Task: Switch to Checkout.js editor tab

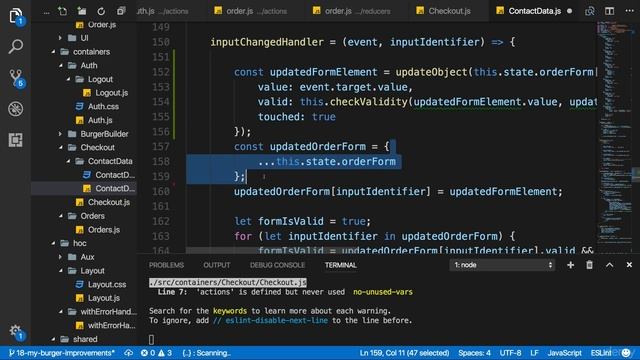Action: (x=448, y=11)
